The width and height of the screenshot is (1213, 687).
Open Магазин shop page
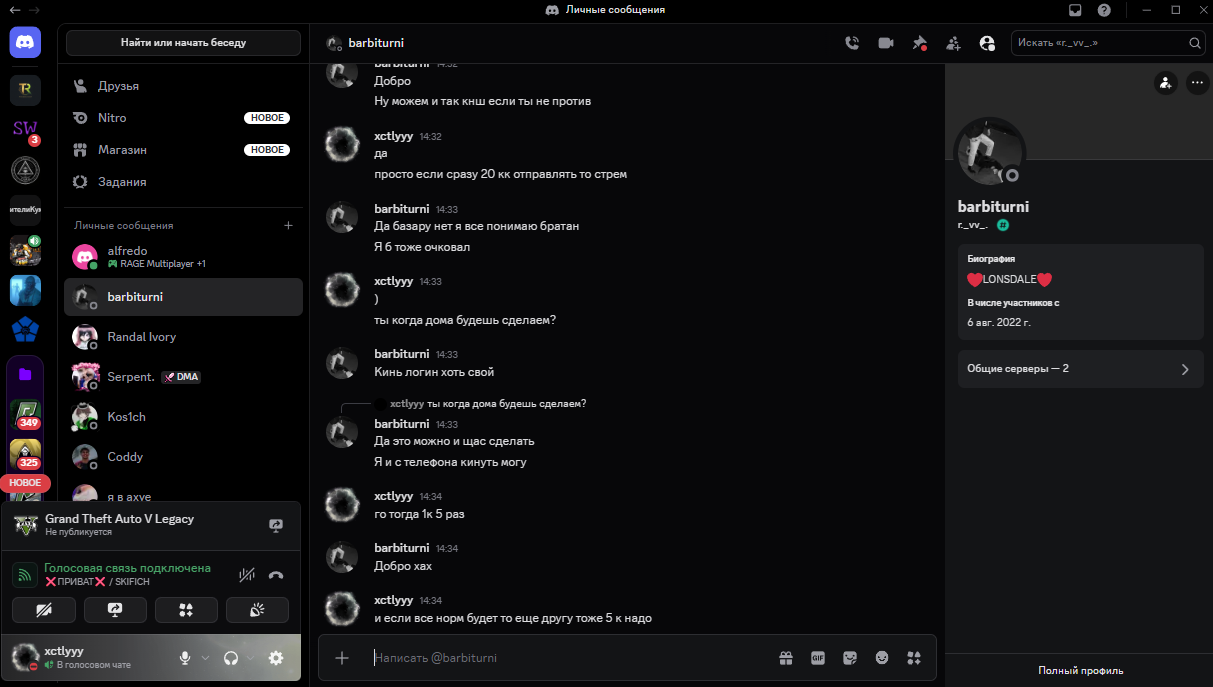pyautogui.click(x=183, y=150)
